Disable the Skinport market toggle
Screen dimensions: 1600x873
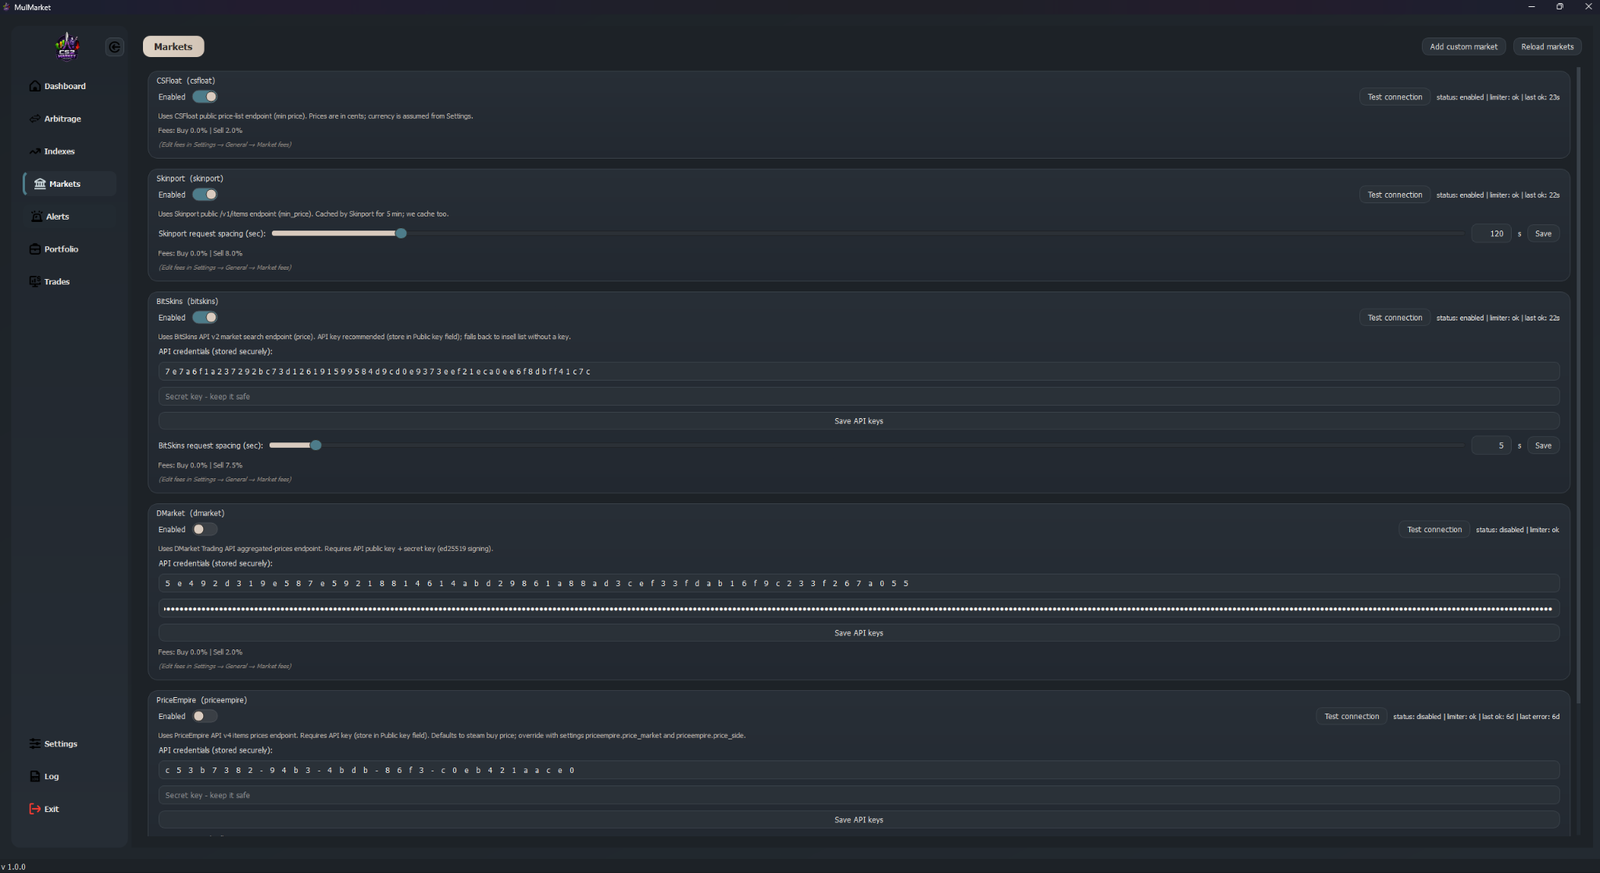(x=205, y=195)
